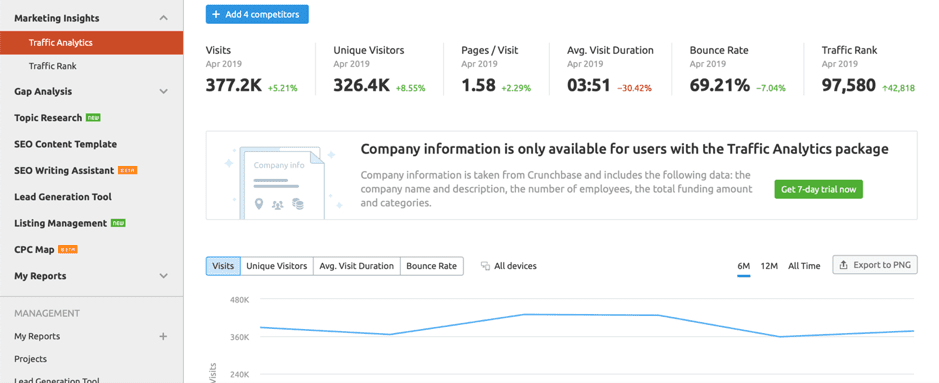Expand the Gap Analysis section chevron

163,92
